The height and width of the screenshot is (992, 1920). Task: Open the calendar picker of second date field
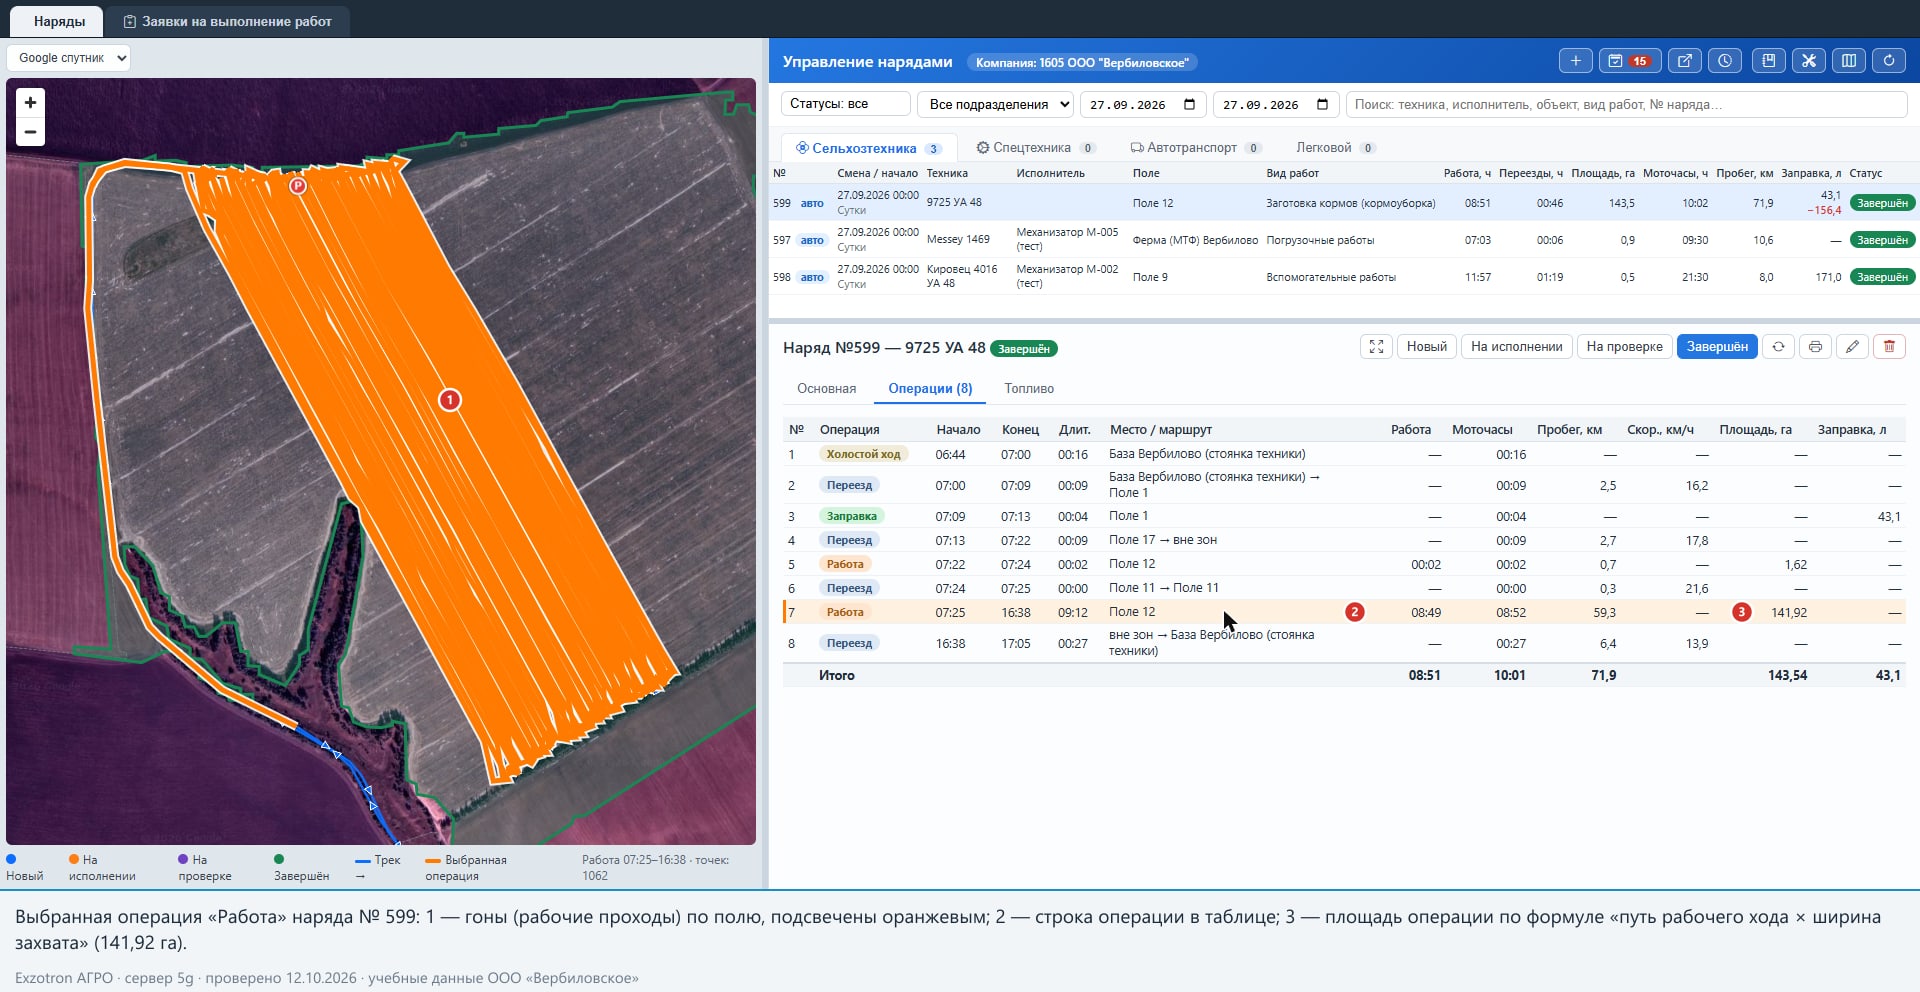(x=1322, y=104)
